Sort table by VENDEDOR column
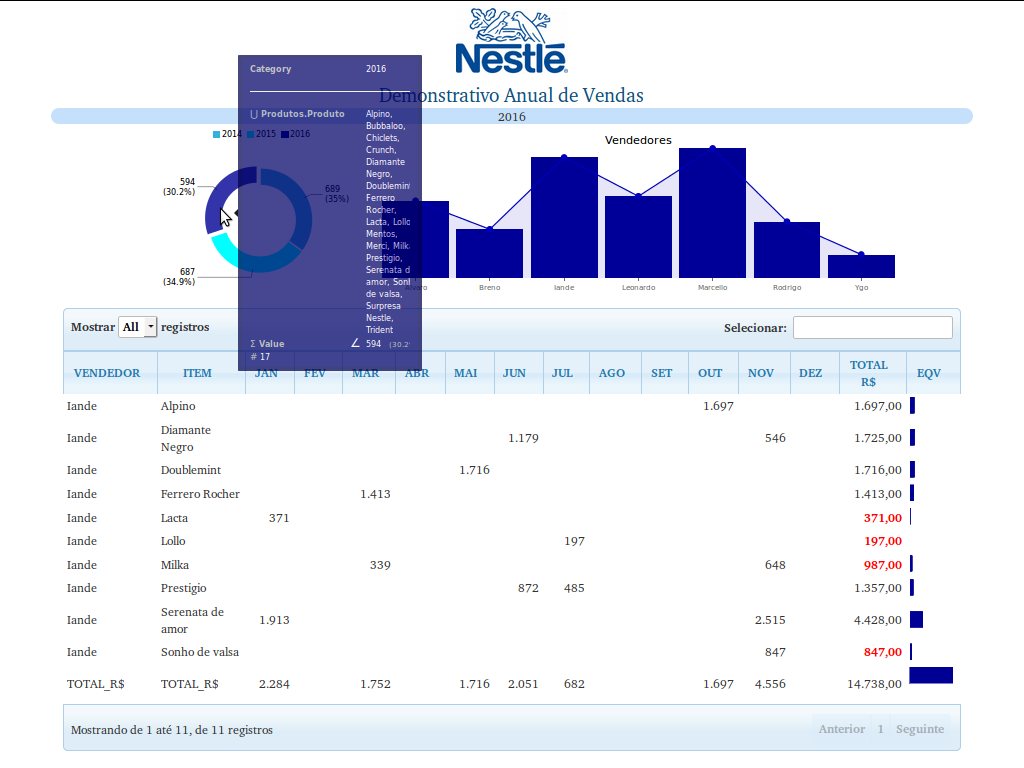The image size is (1024, 768). point(110,373)
